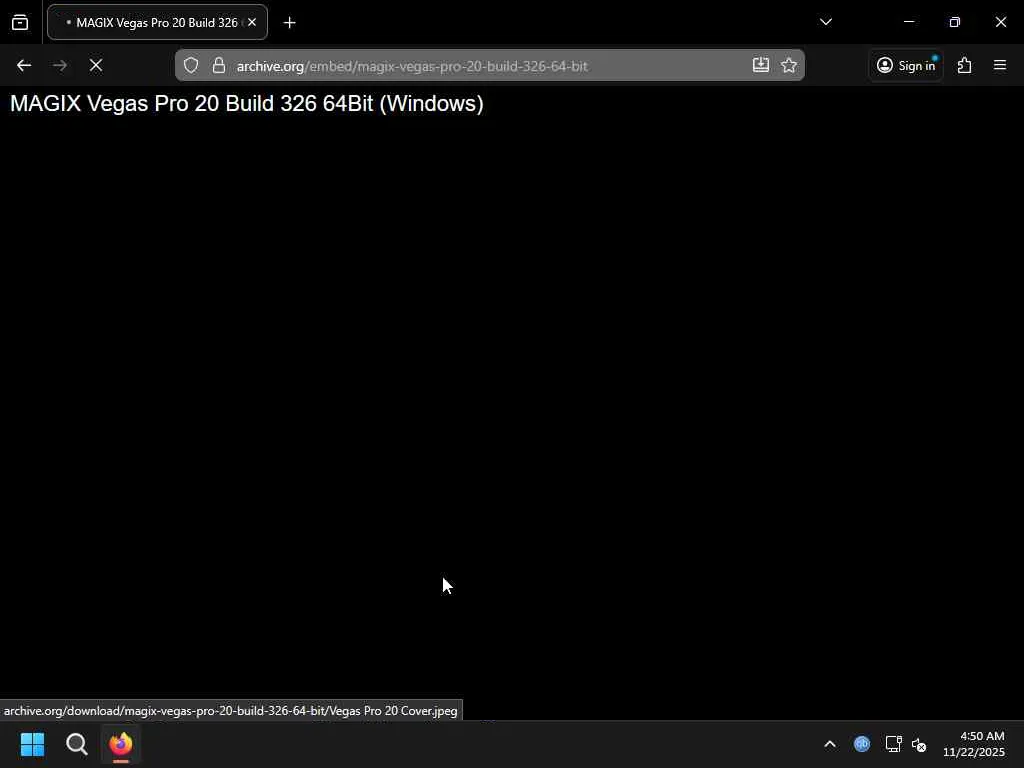Open clock showing 4:50 AM
This screenshot has width=1024, height=768.
[x=974, y=744]
